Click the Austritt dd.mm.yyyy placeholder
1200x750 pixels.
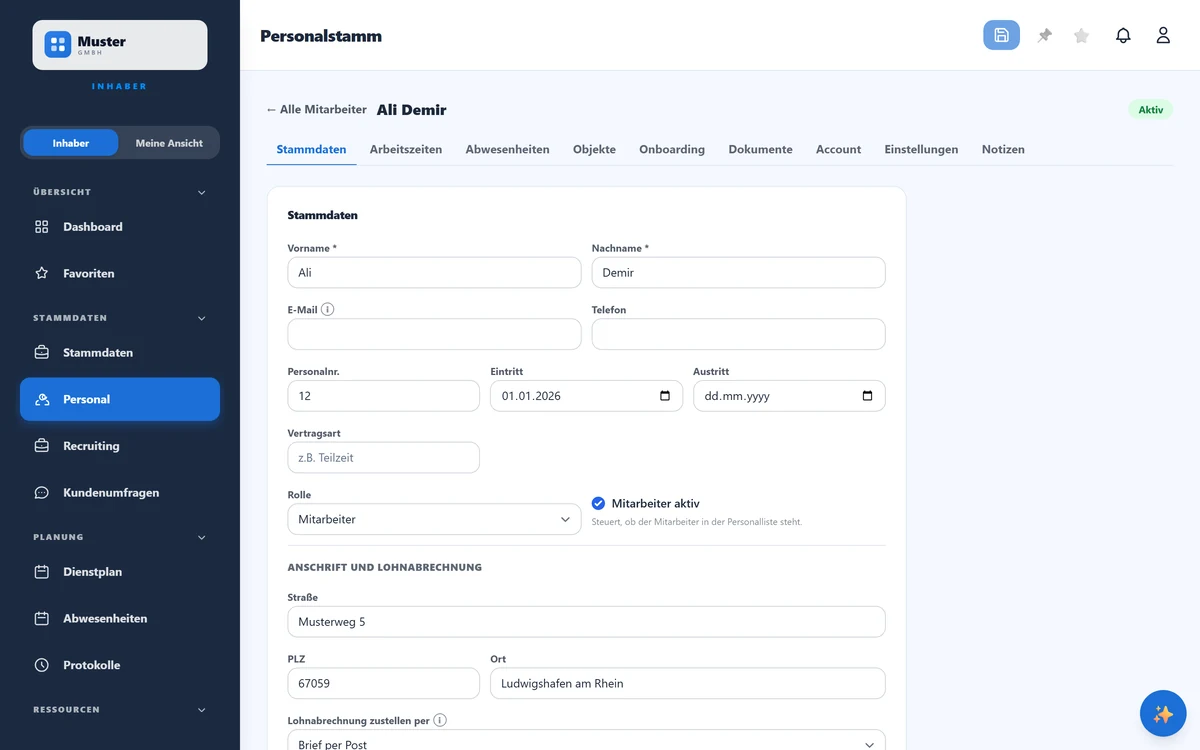click(737, 396)
